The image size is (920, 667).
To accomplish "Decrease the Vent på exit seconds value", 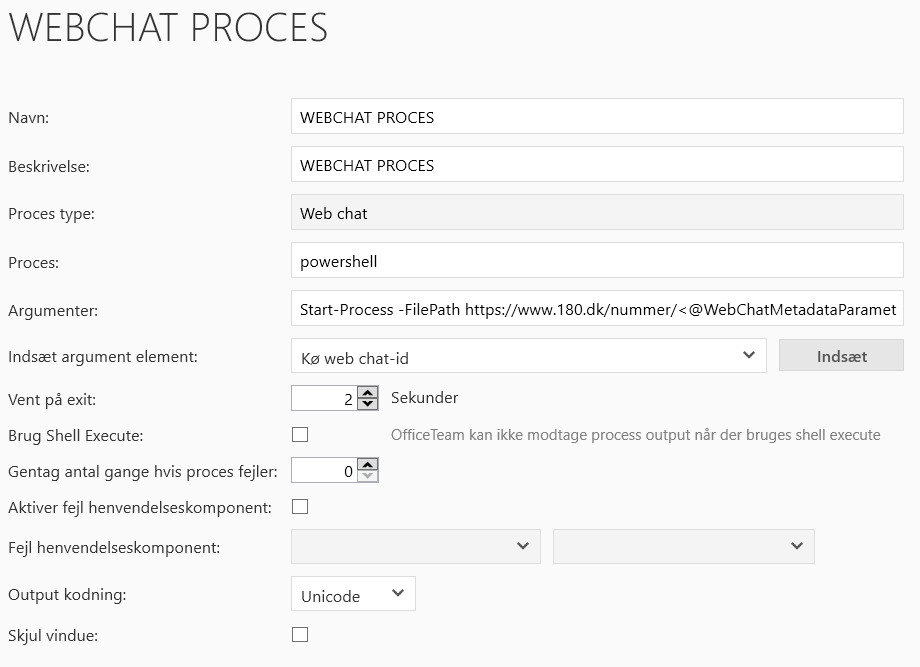I will [x=367, y=404].
